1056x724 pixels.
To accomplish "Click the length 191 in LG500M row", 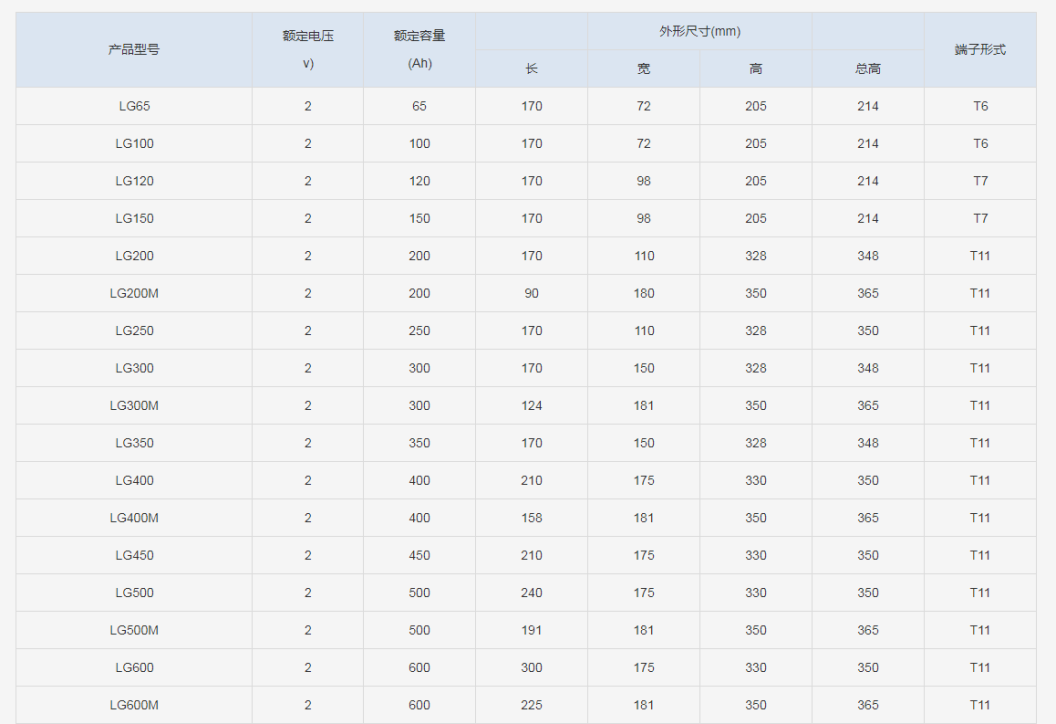I will 531,630.
